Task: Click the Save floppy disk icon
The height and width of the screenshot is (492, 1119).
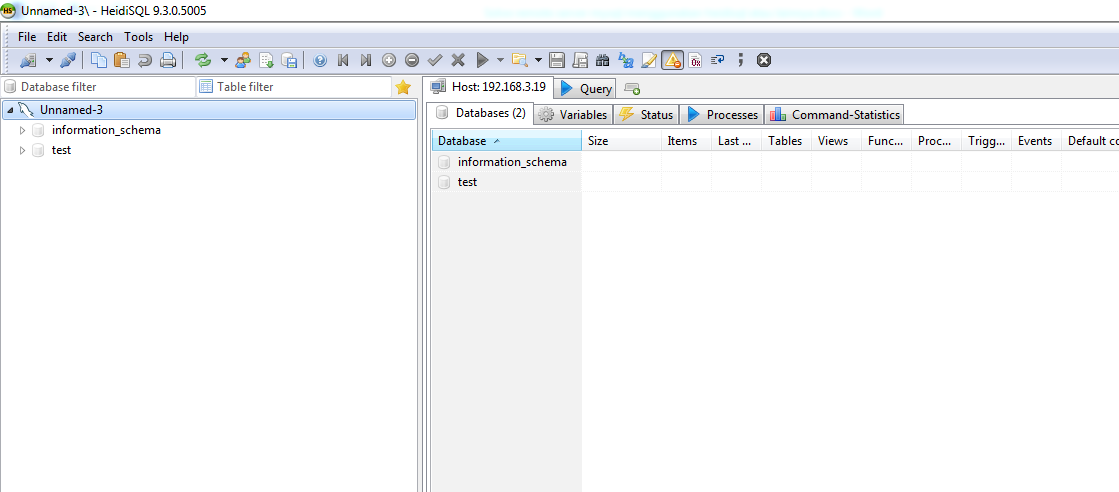Action: (x=557, y=61)
